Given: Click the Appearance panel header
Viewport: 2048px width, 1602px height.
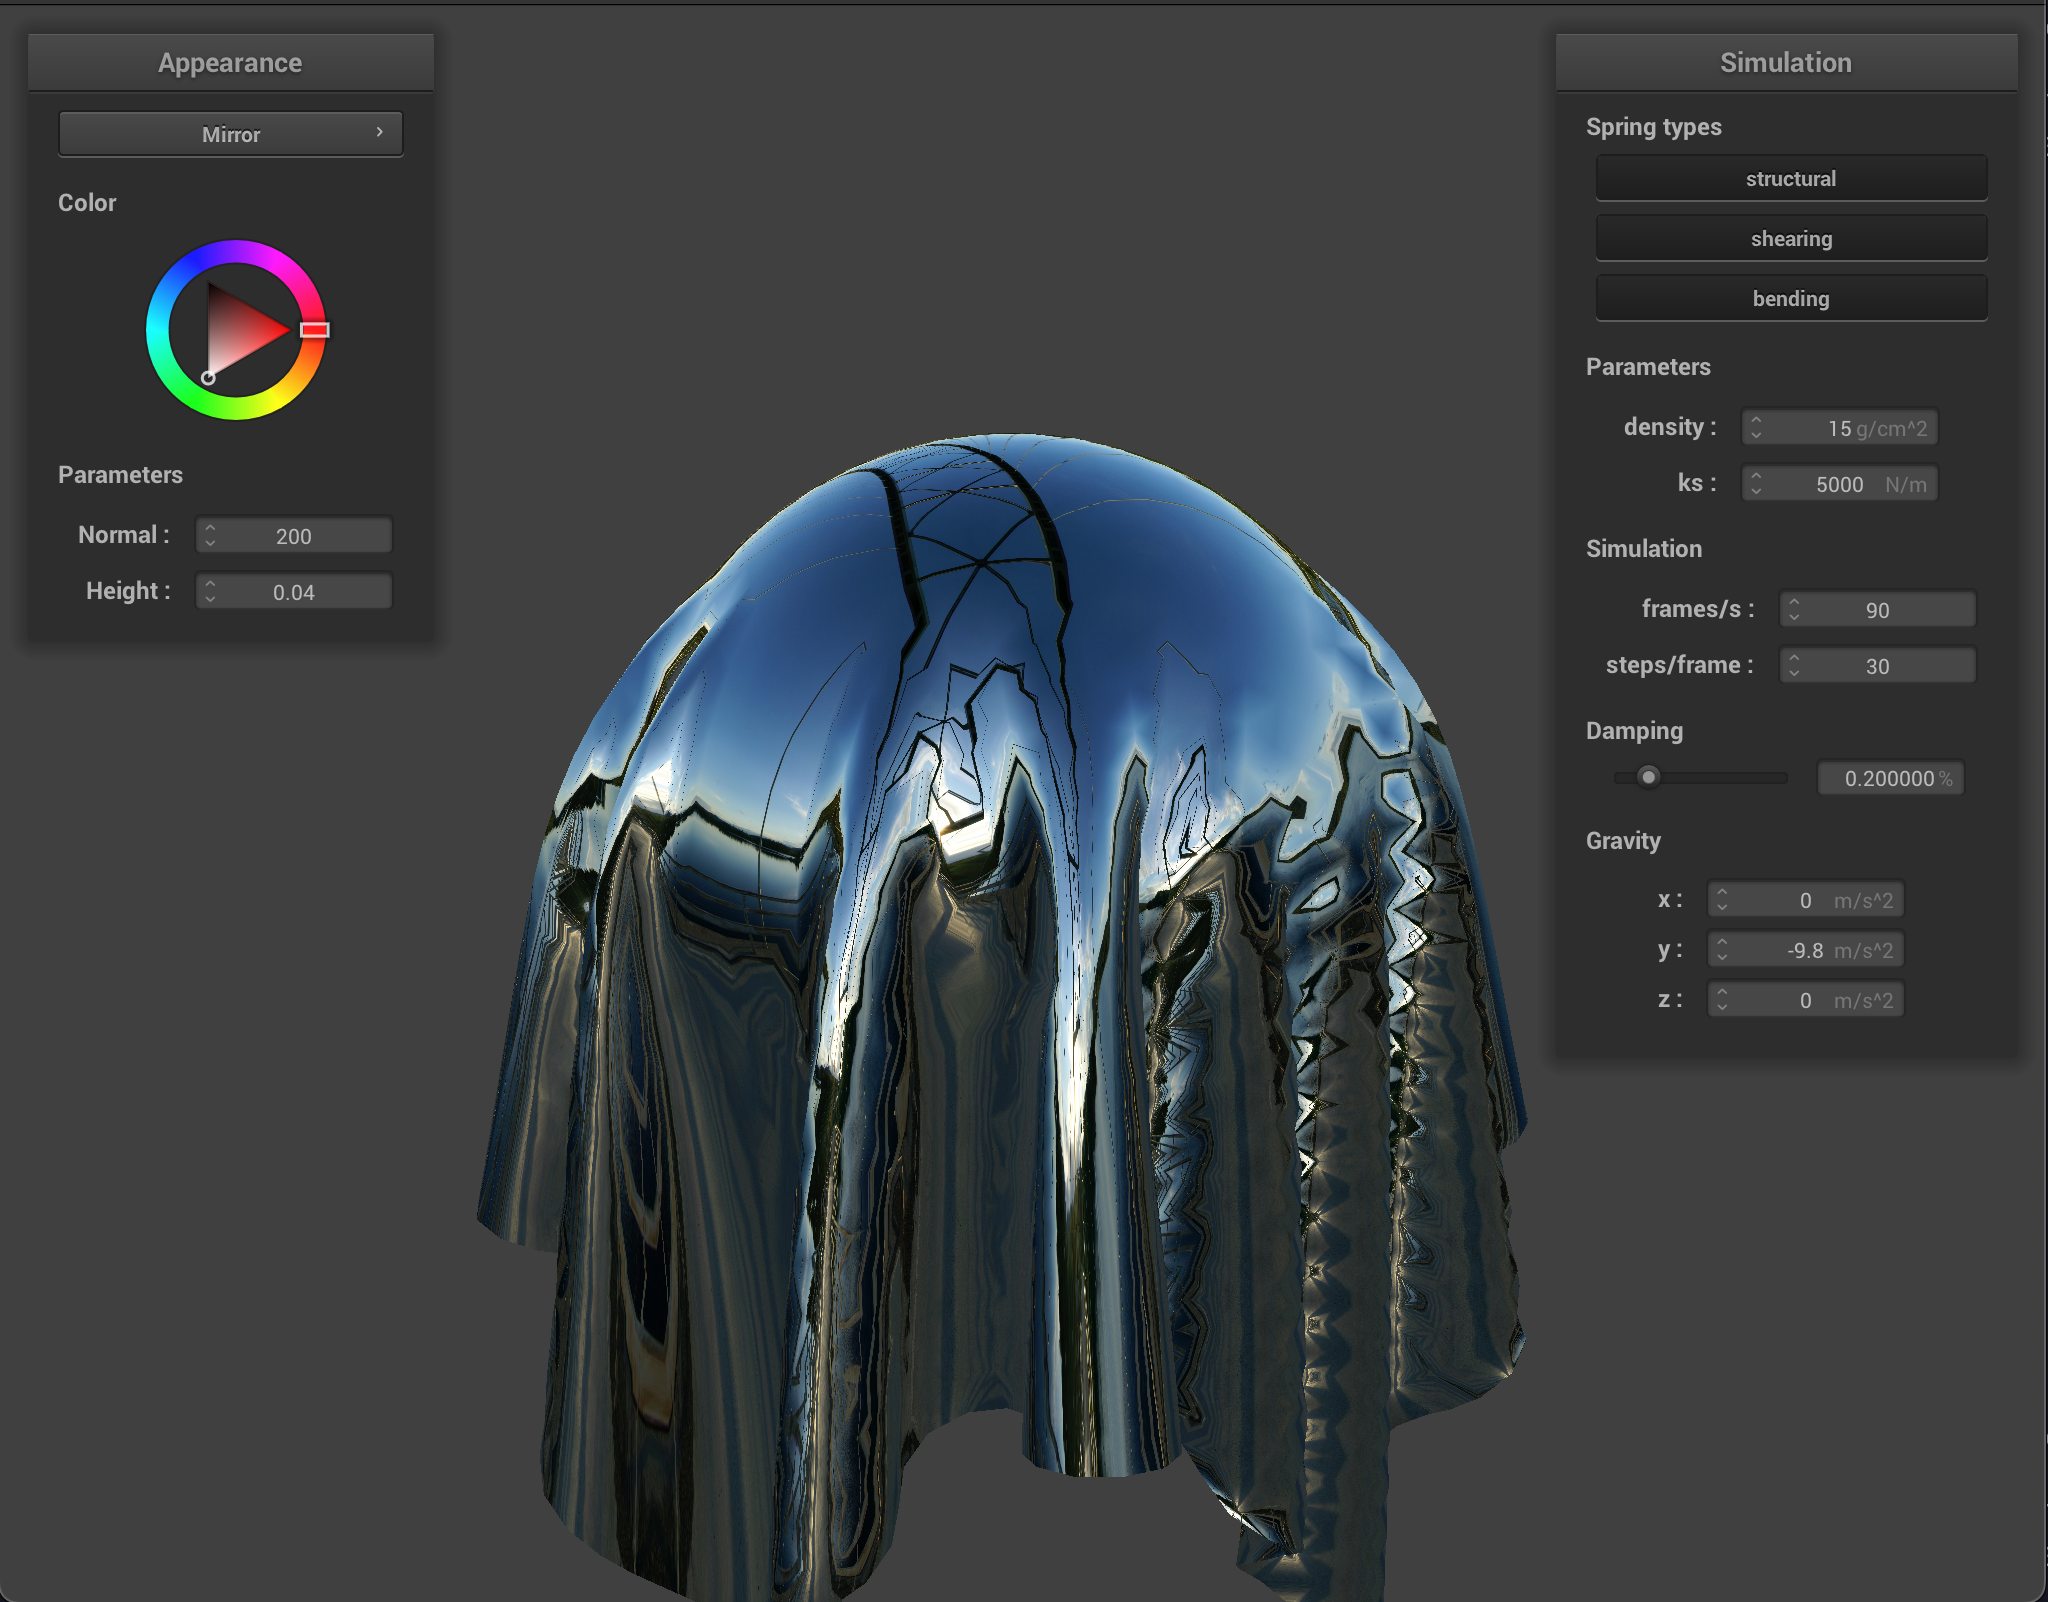Looking at the screenshot, I should click(230, 62).
